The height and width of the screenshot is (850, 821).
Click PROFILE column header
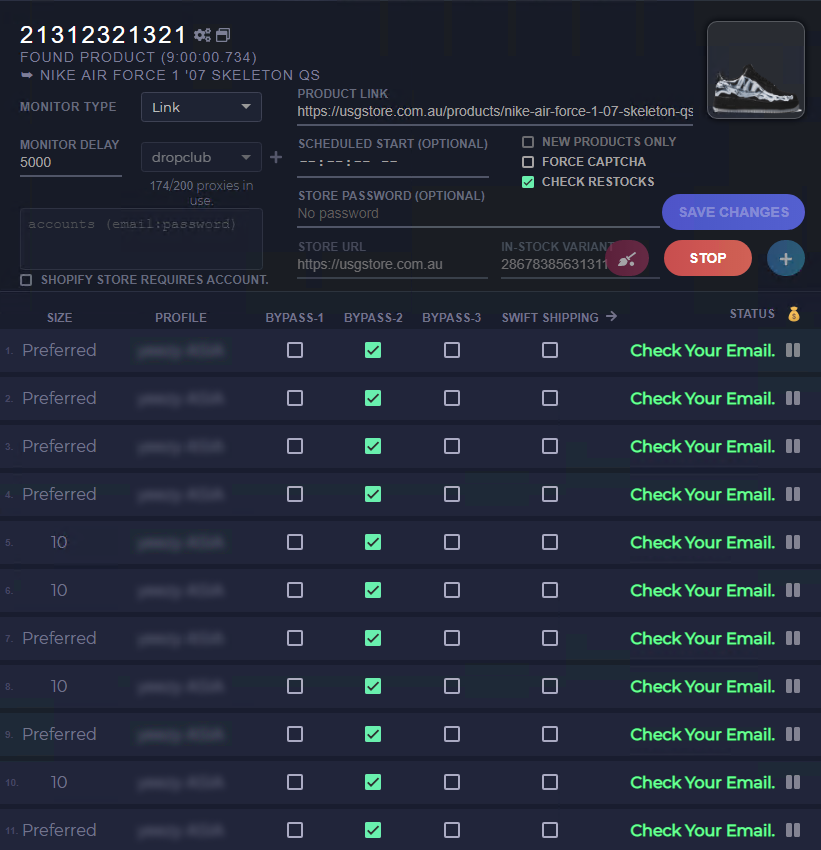coord(181,318)
